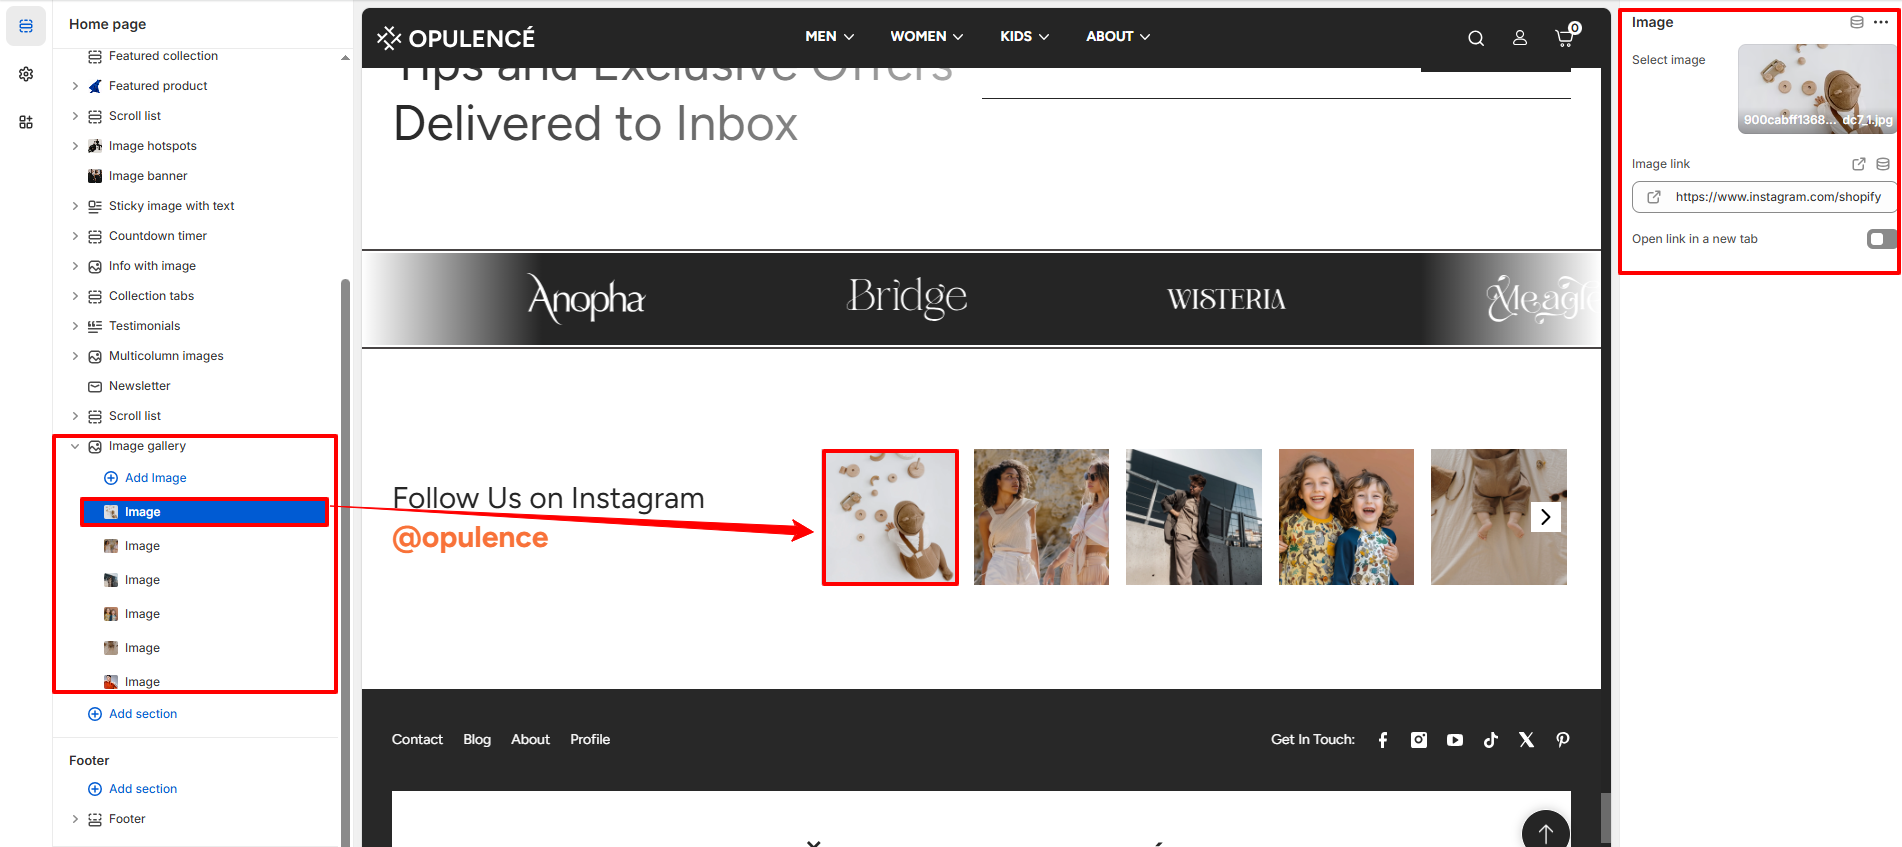Open the Sections panel icon in left rail

click(26, 26)
